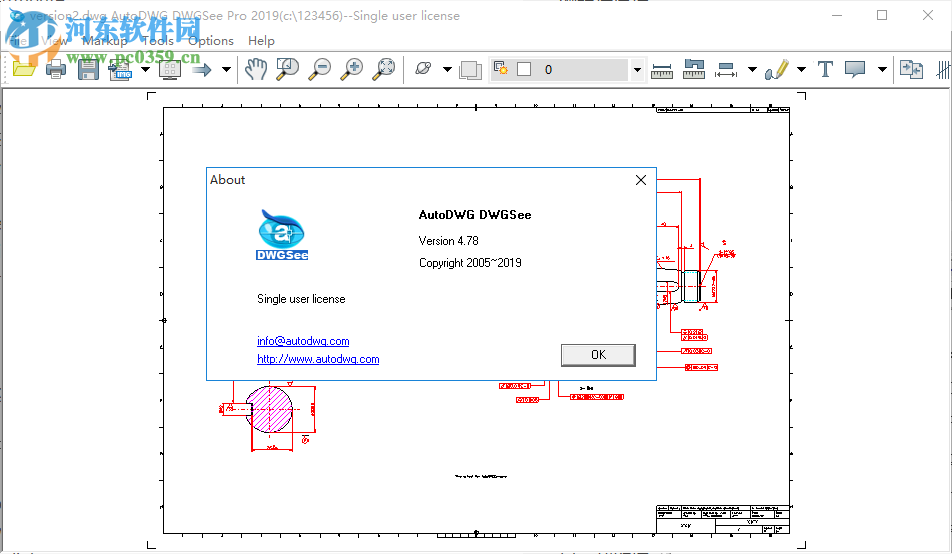This screenshot has width=952, height=554.
Task: Click the stacked layouts icon
Action: 471,70
